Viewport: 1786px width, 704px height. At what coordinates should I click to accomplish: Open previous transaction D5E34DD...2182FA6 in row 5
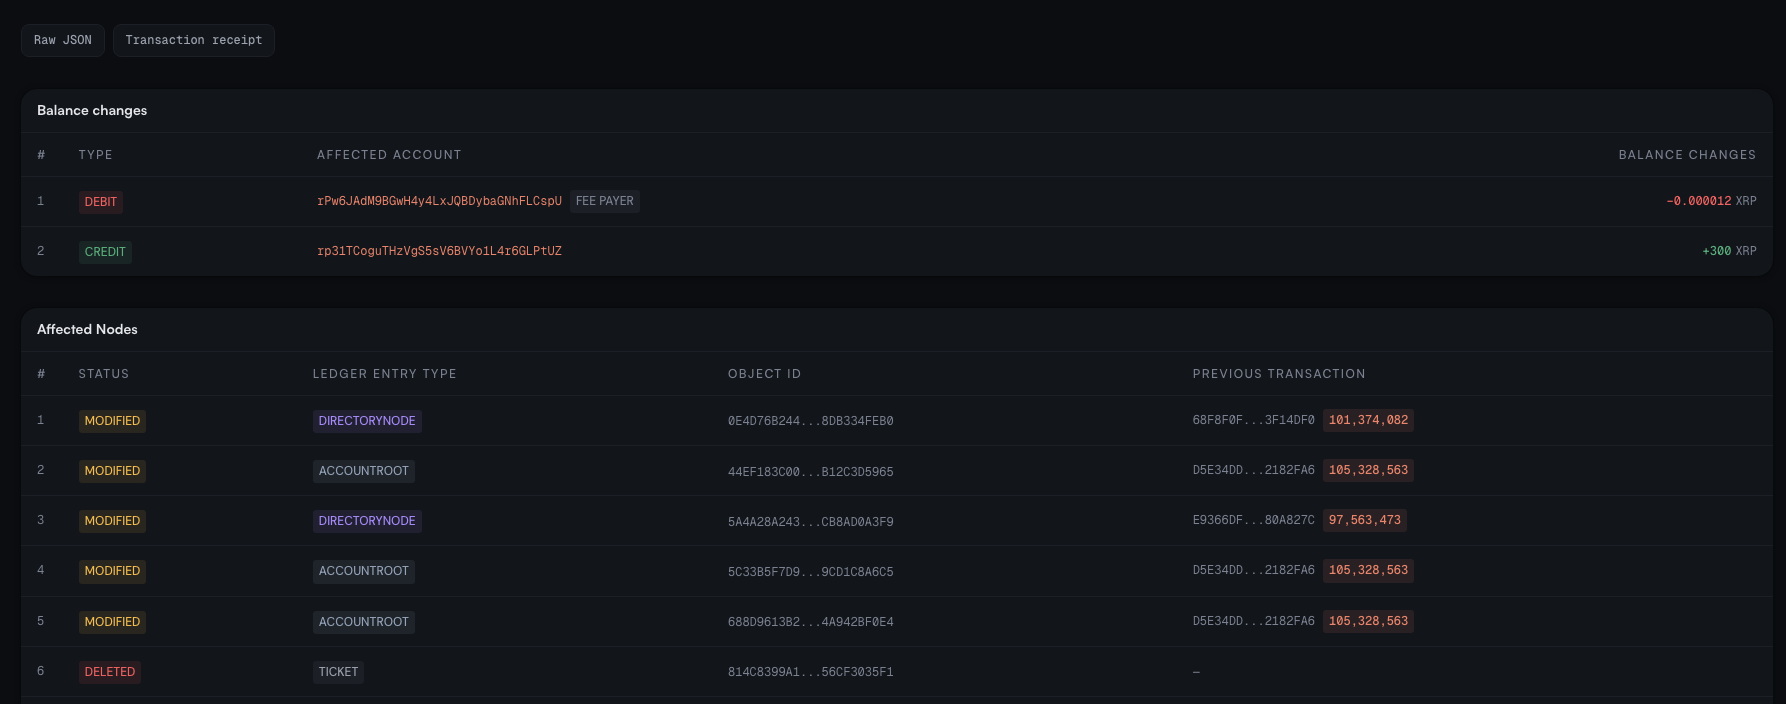coord(1254,621)
